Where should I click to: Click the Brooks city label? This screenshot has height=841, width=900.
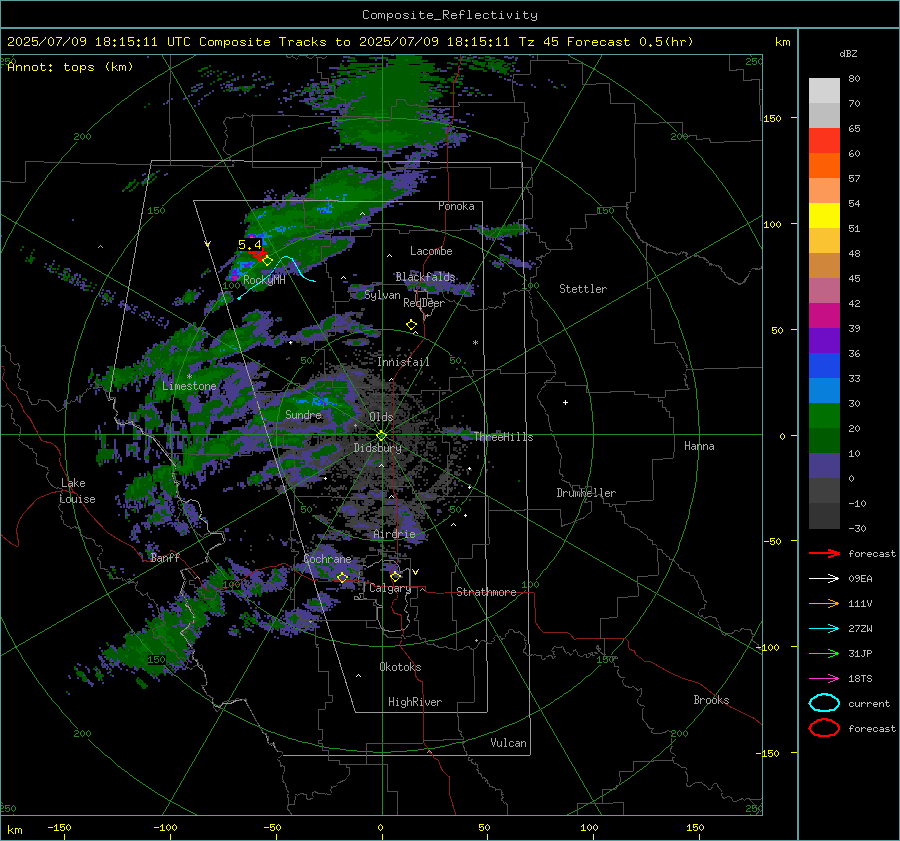711,700
